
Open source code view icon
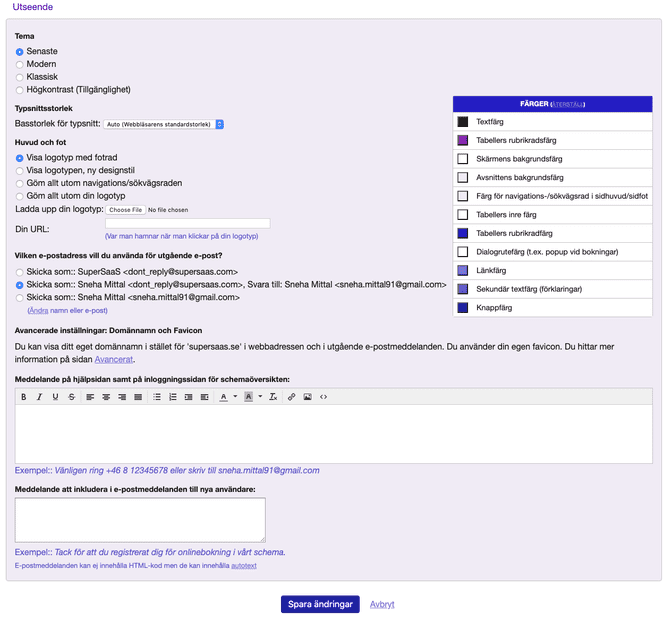click(x=324, y=397)
